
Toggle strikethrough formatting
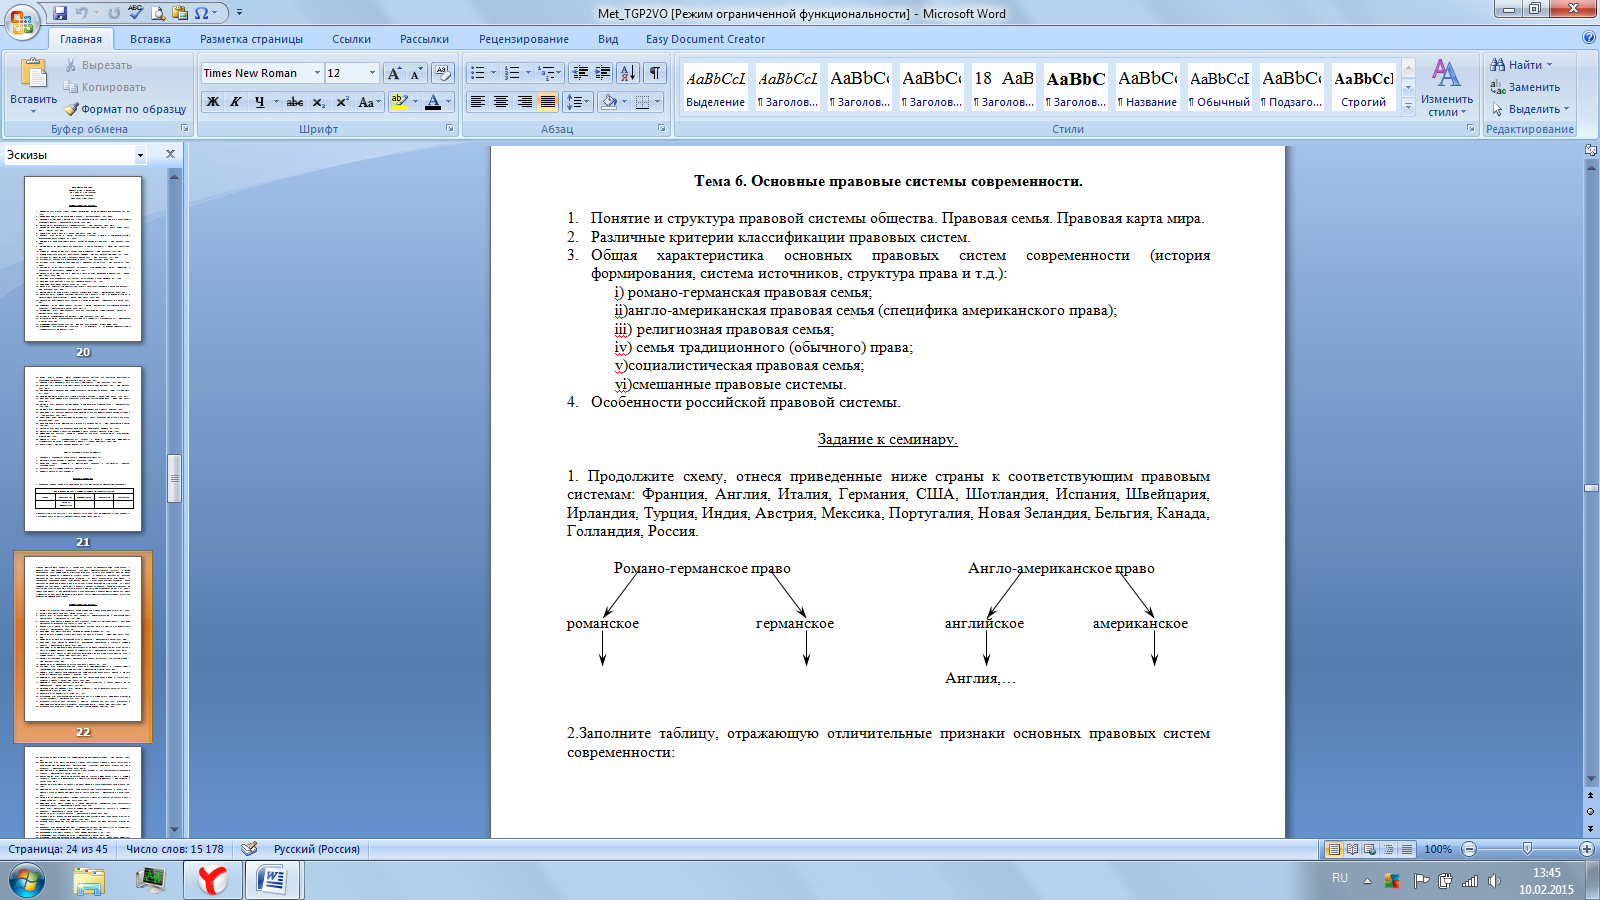(295, 102)
